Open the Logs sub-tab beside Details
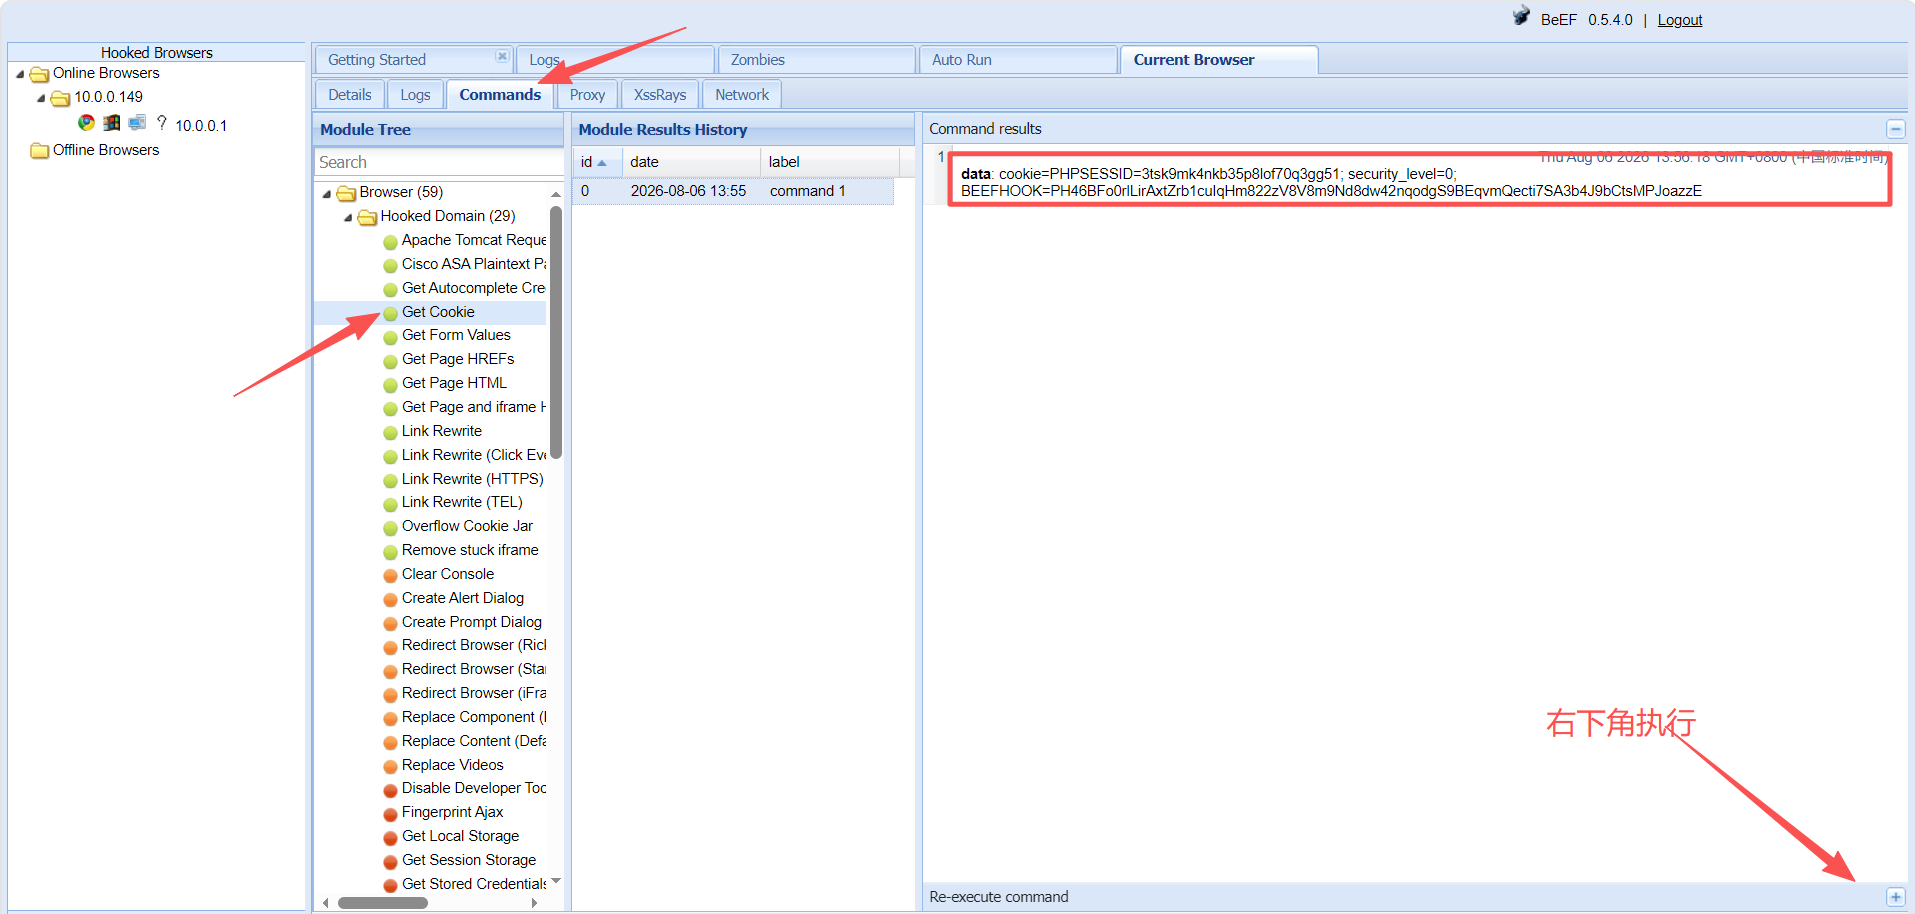Image resolution: width=1915 pixels, height=914 pixels. pos(415,95)
